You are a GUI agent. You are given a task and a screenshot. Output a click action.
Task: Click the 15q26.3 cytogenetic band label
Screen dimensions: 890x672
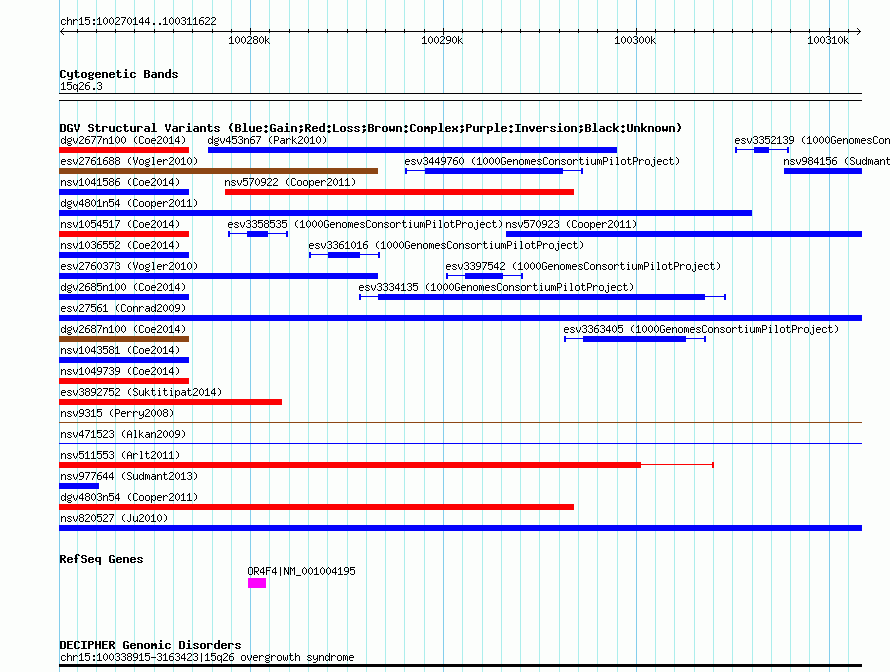click(81, 86)
